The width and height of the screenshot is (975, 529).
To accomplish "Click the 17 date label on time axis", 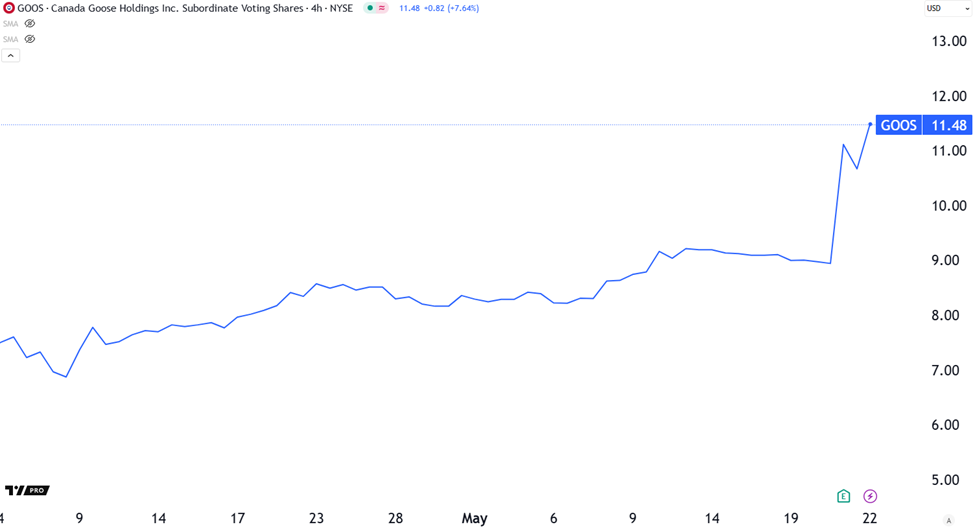I will tap(238, 518).
